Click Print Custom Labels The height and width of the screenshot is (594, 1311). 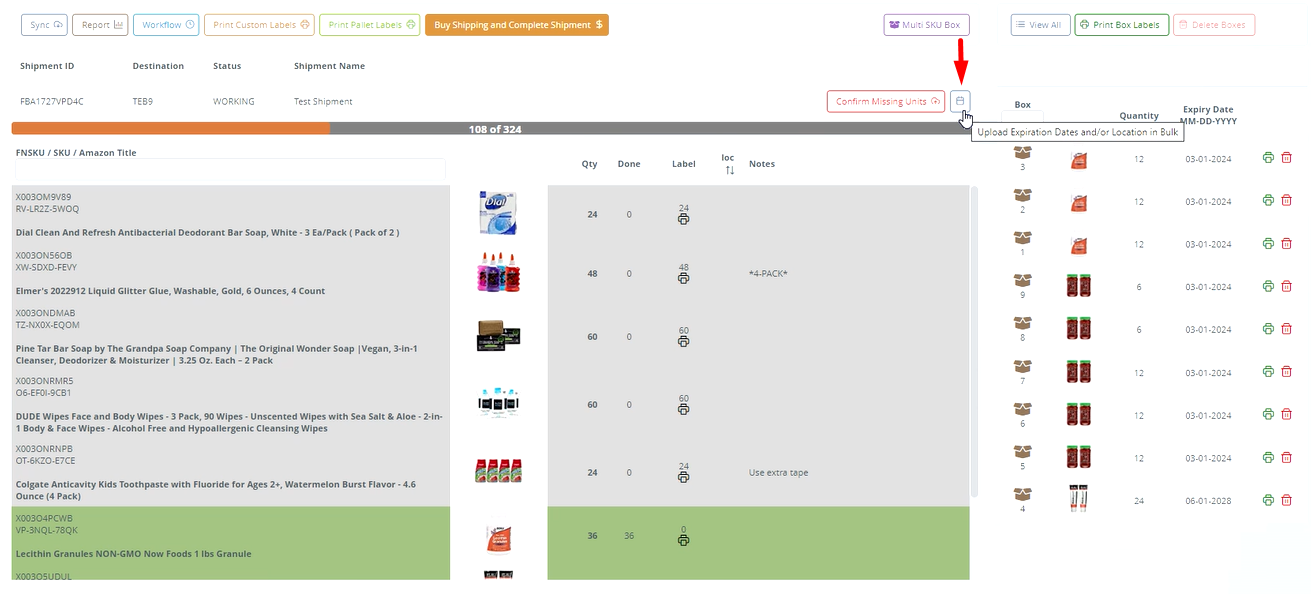259,25
